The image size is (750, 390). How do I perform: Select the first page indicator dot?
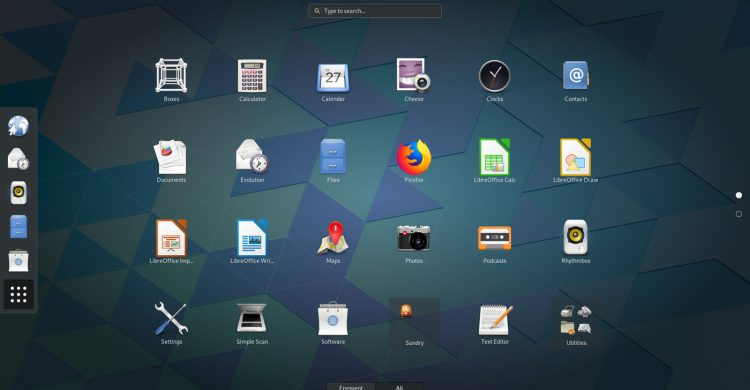click(x=739, y=195)
